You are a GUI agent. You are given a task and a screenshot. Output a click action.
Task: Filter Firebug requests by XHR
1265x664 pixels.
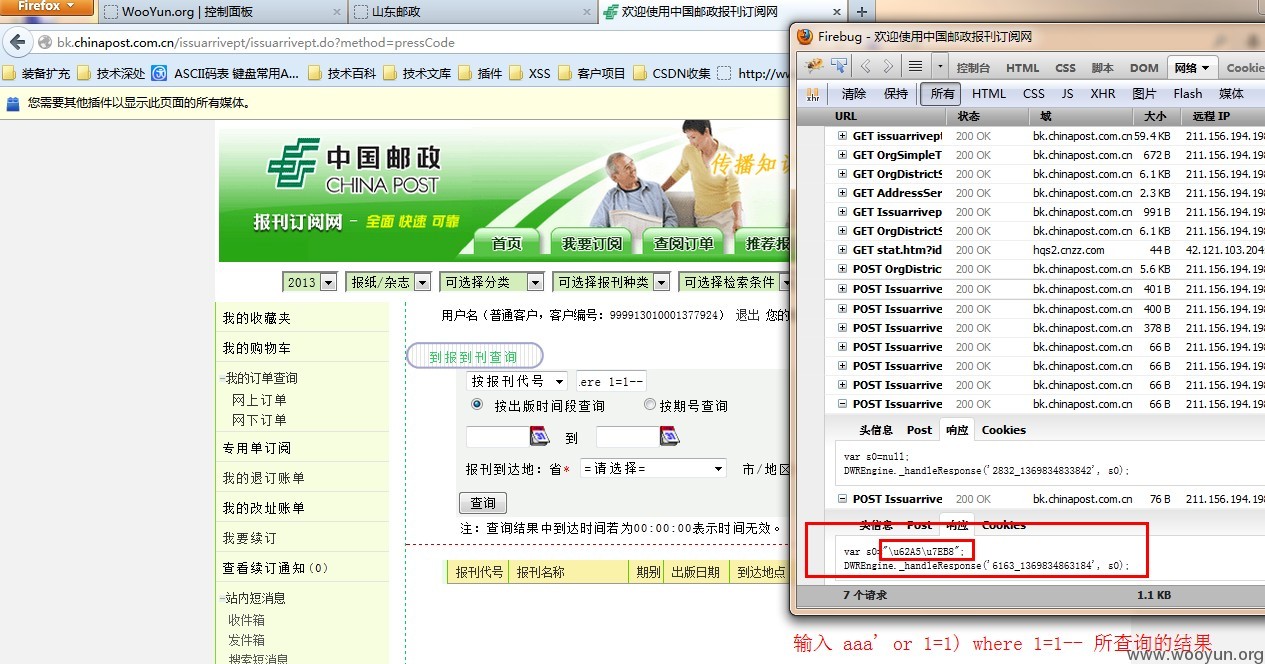coord(1102,93)
